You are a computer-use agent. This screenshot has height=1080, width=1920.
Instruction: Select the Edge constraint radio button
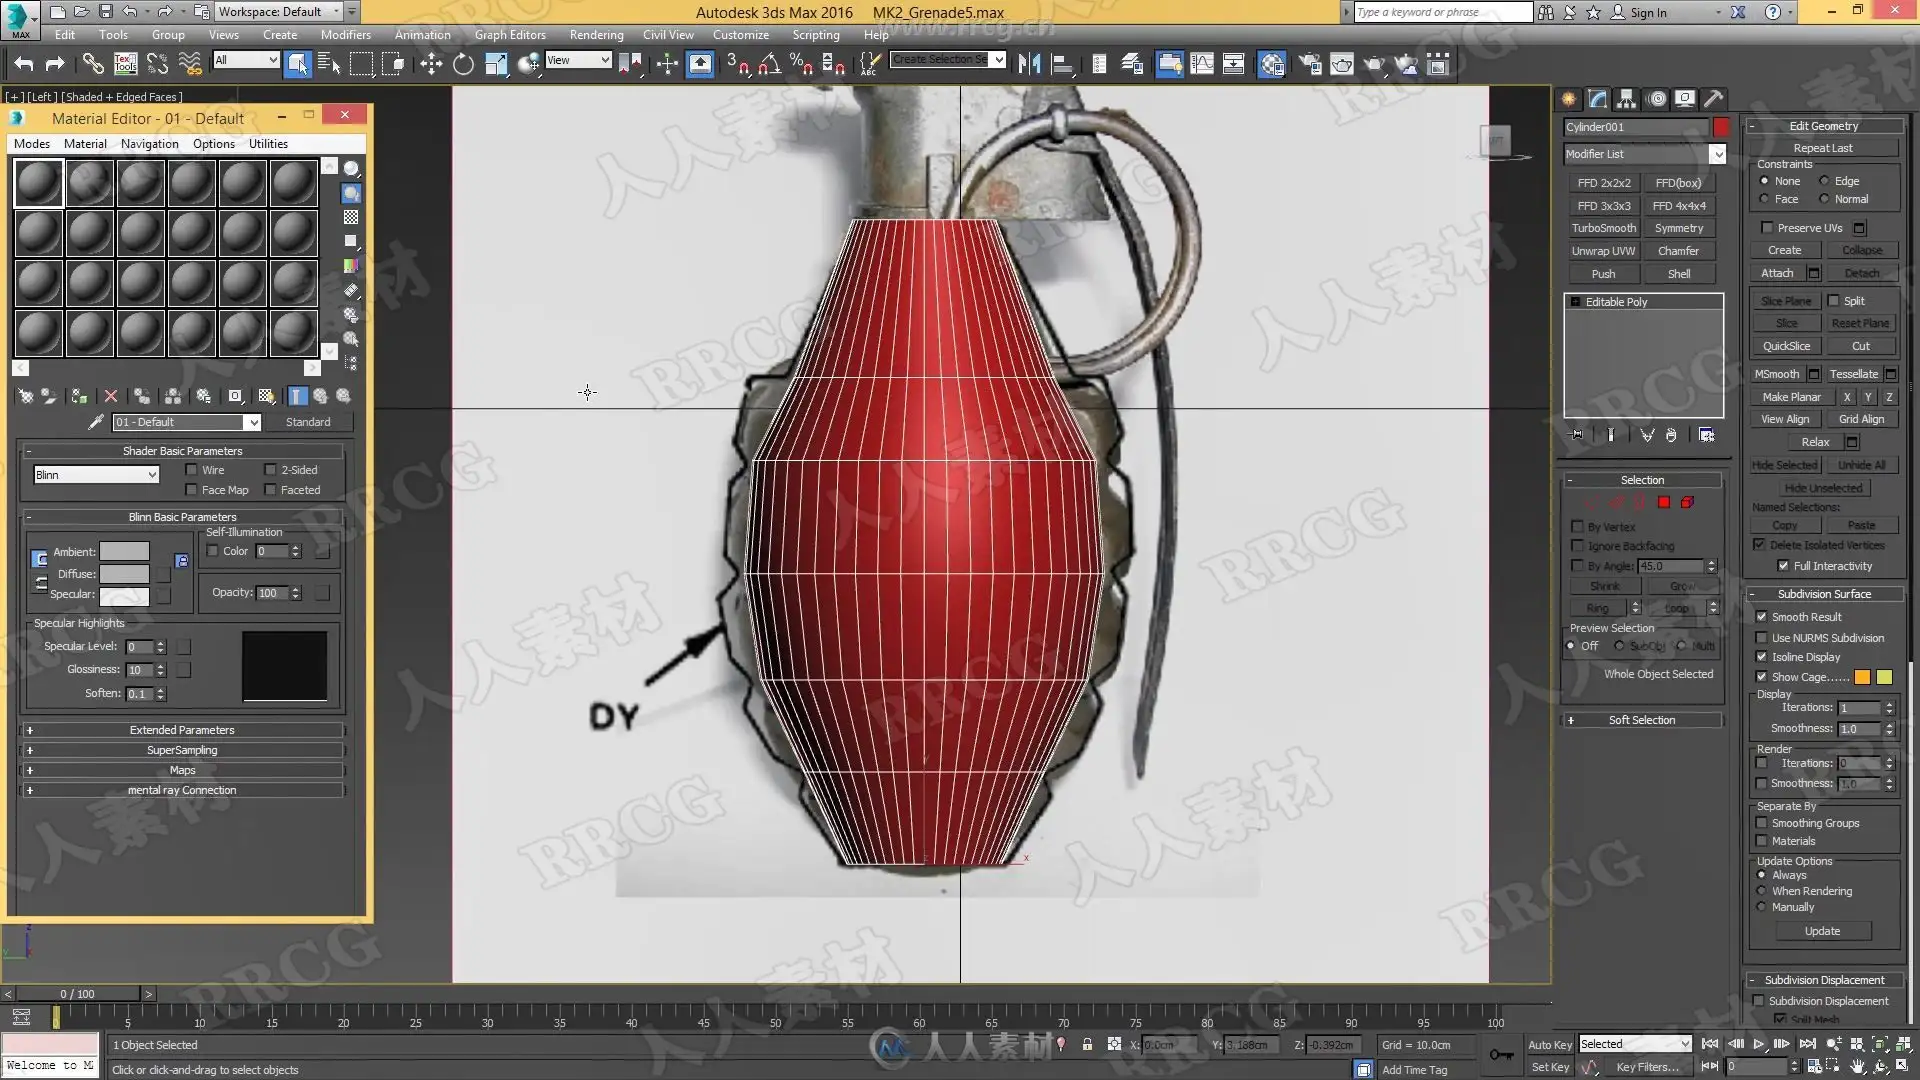coord(1824,181)
